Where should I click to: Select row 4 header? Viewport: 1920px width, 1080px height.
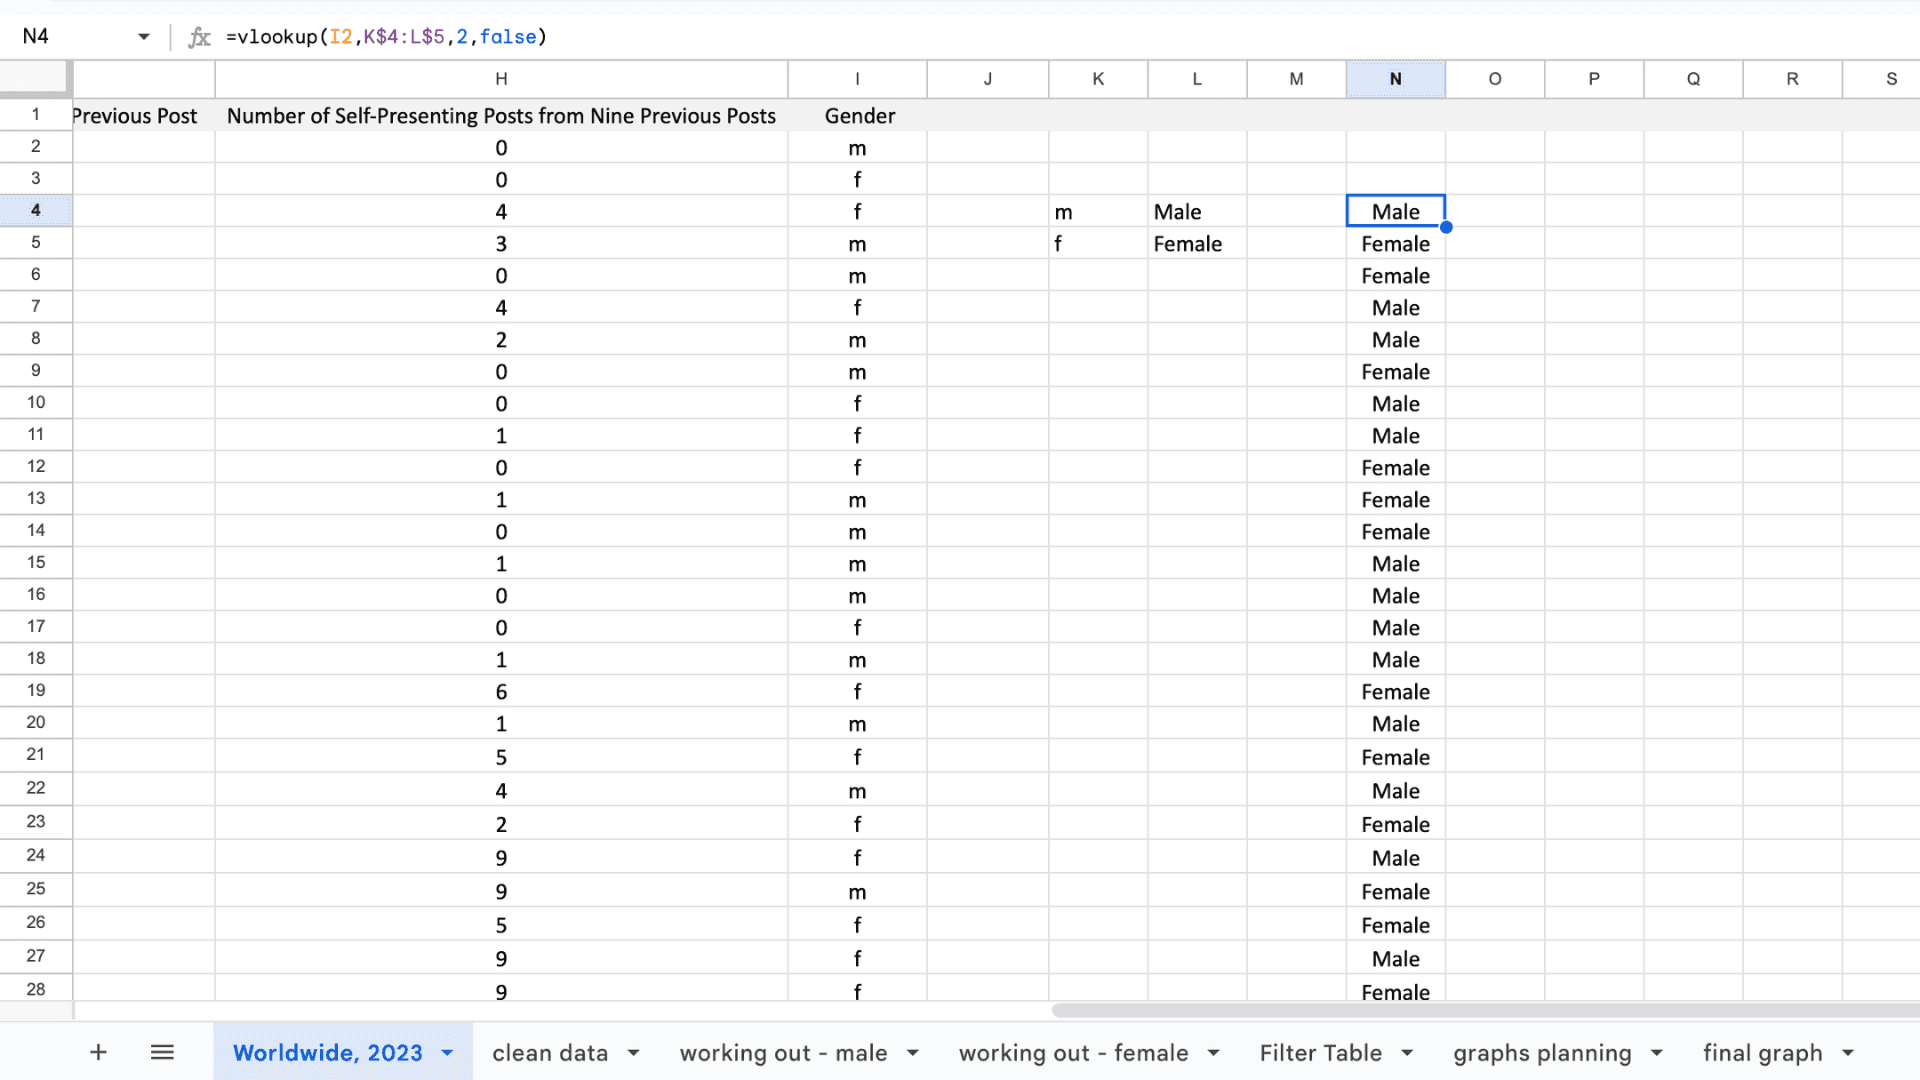point(36,211)
